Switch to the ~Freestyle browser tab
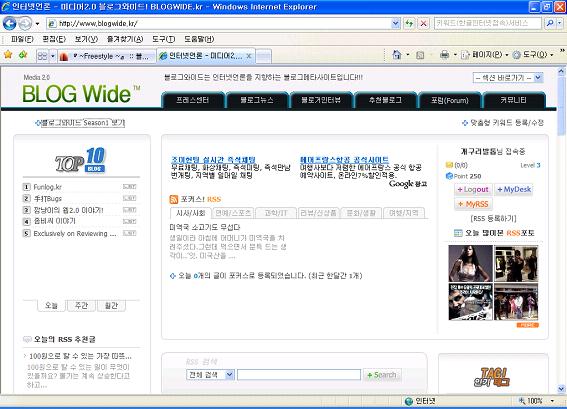This screenshot has width=567, height=409. pos(107,56)
